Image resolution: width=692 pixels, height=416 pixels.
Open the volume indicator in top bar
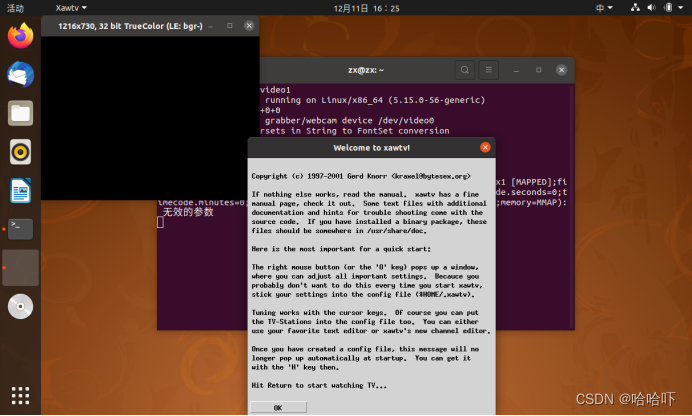pos(651,7)
